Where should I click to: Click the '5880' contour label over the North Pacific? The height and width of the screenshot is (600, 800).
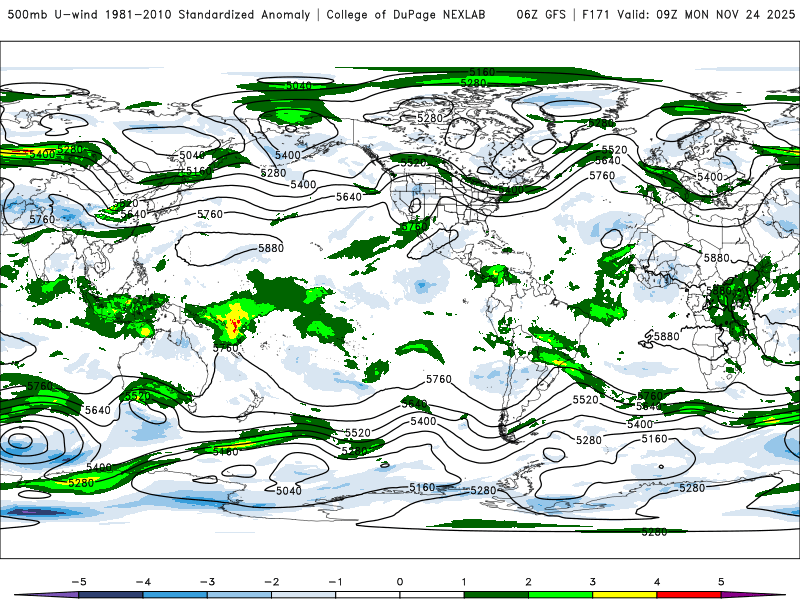click(x=271, y=248)
